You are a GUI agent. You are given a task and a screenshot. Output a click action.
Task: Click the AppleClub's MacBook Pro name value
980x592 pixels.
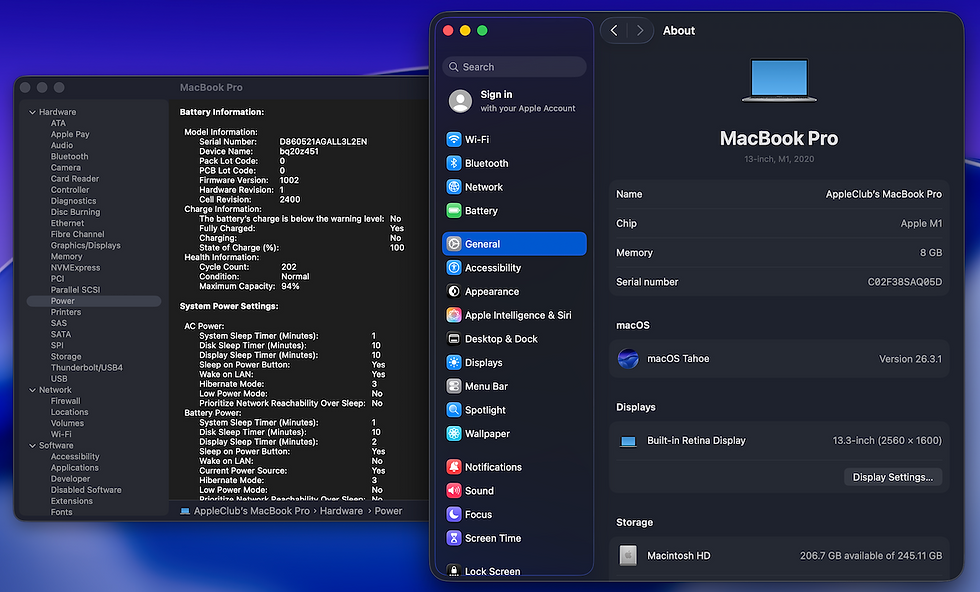coord(884,194)
